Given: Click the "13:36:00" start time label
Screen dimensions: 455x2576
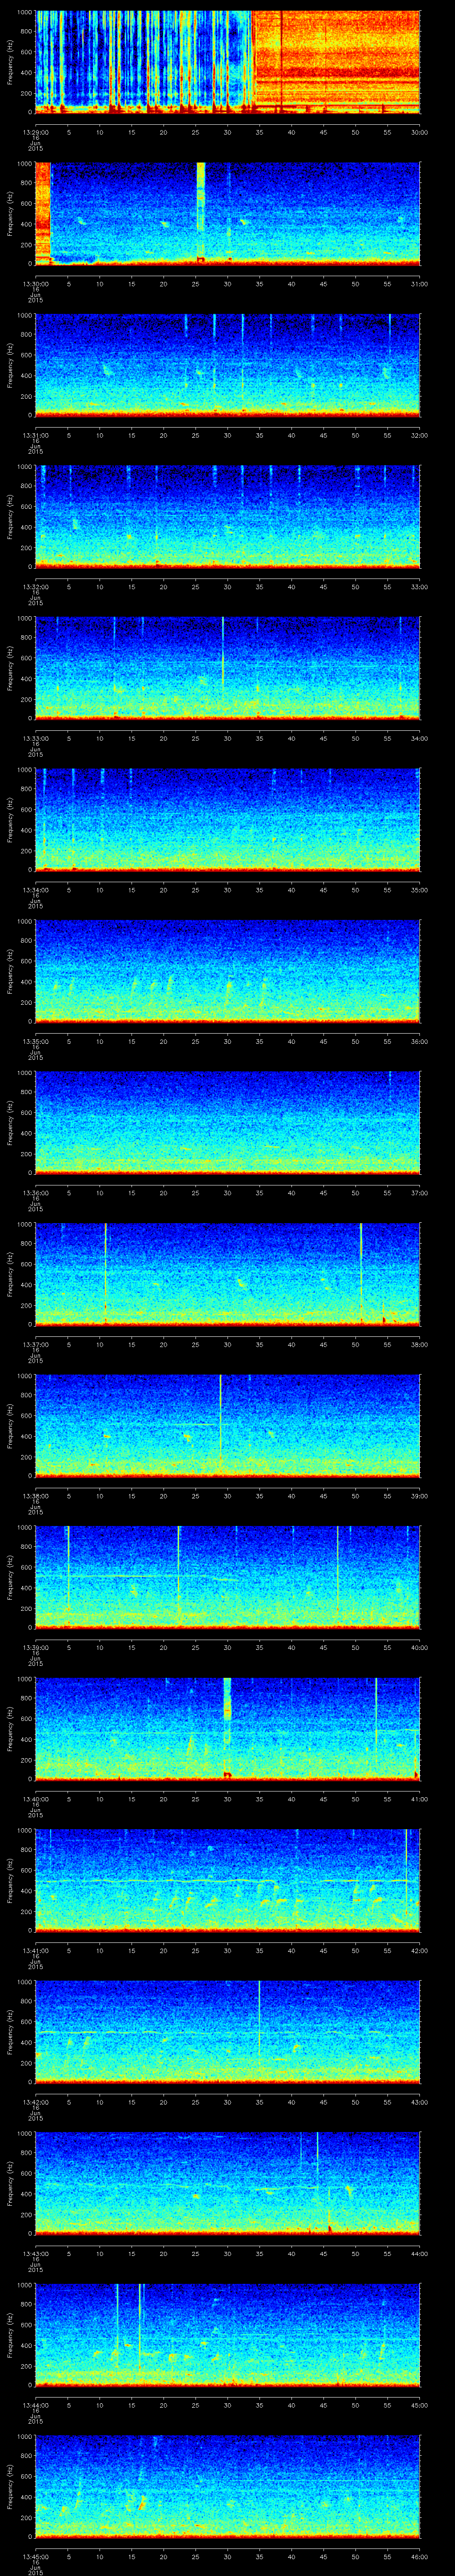Looking at the screenshot, I should pos(36,1192).
